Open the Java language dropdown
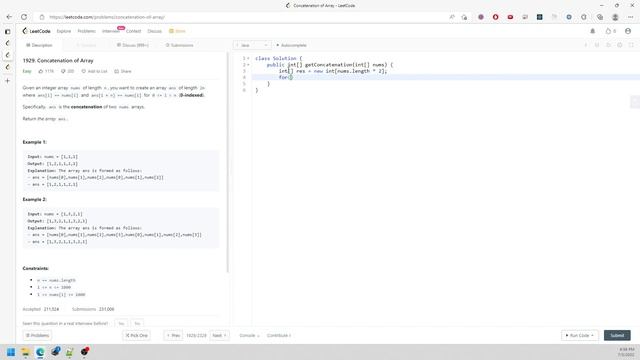Screen dimensions: 640x360 pyautogui.click(x=252, y=45)
